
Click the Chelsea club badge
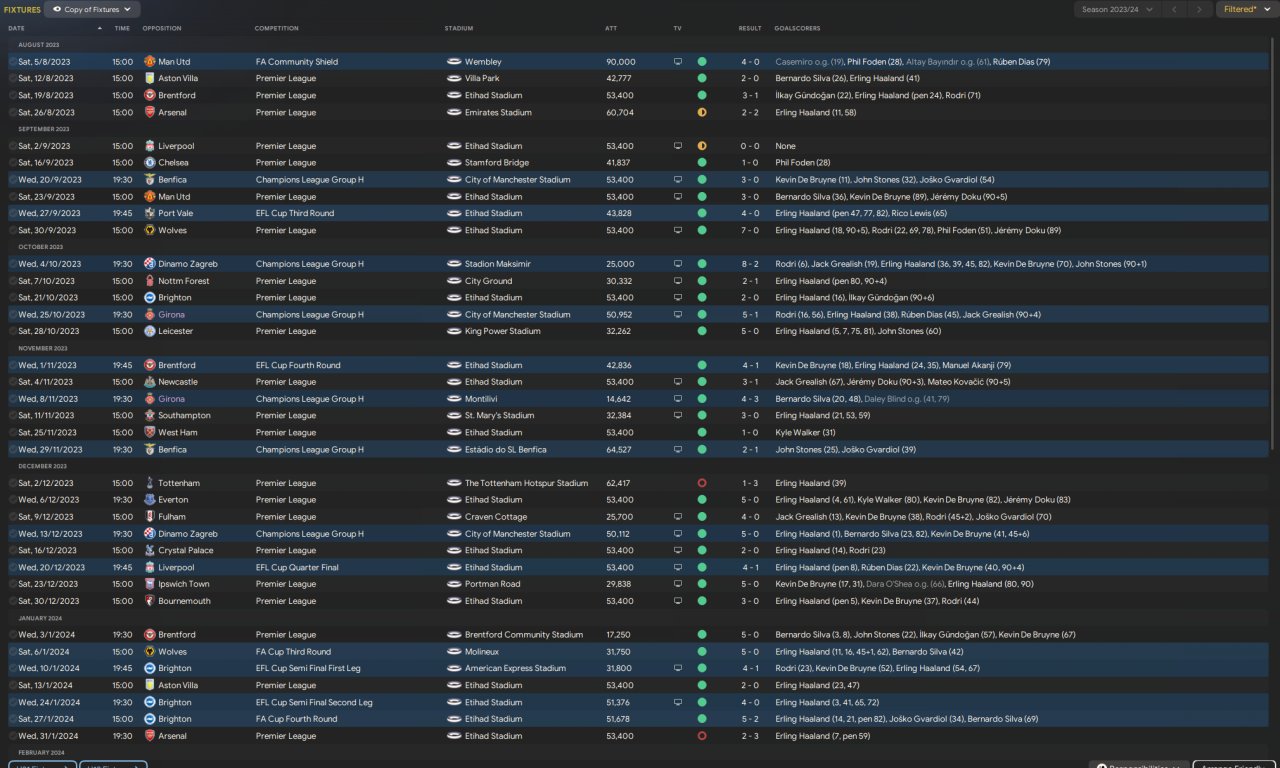[149, 163]
